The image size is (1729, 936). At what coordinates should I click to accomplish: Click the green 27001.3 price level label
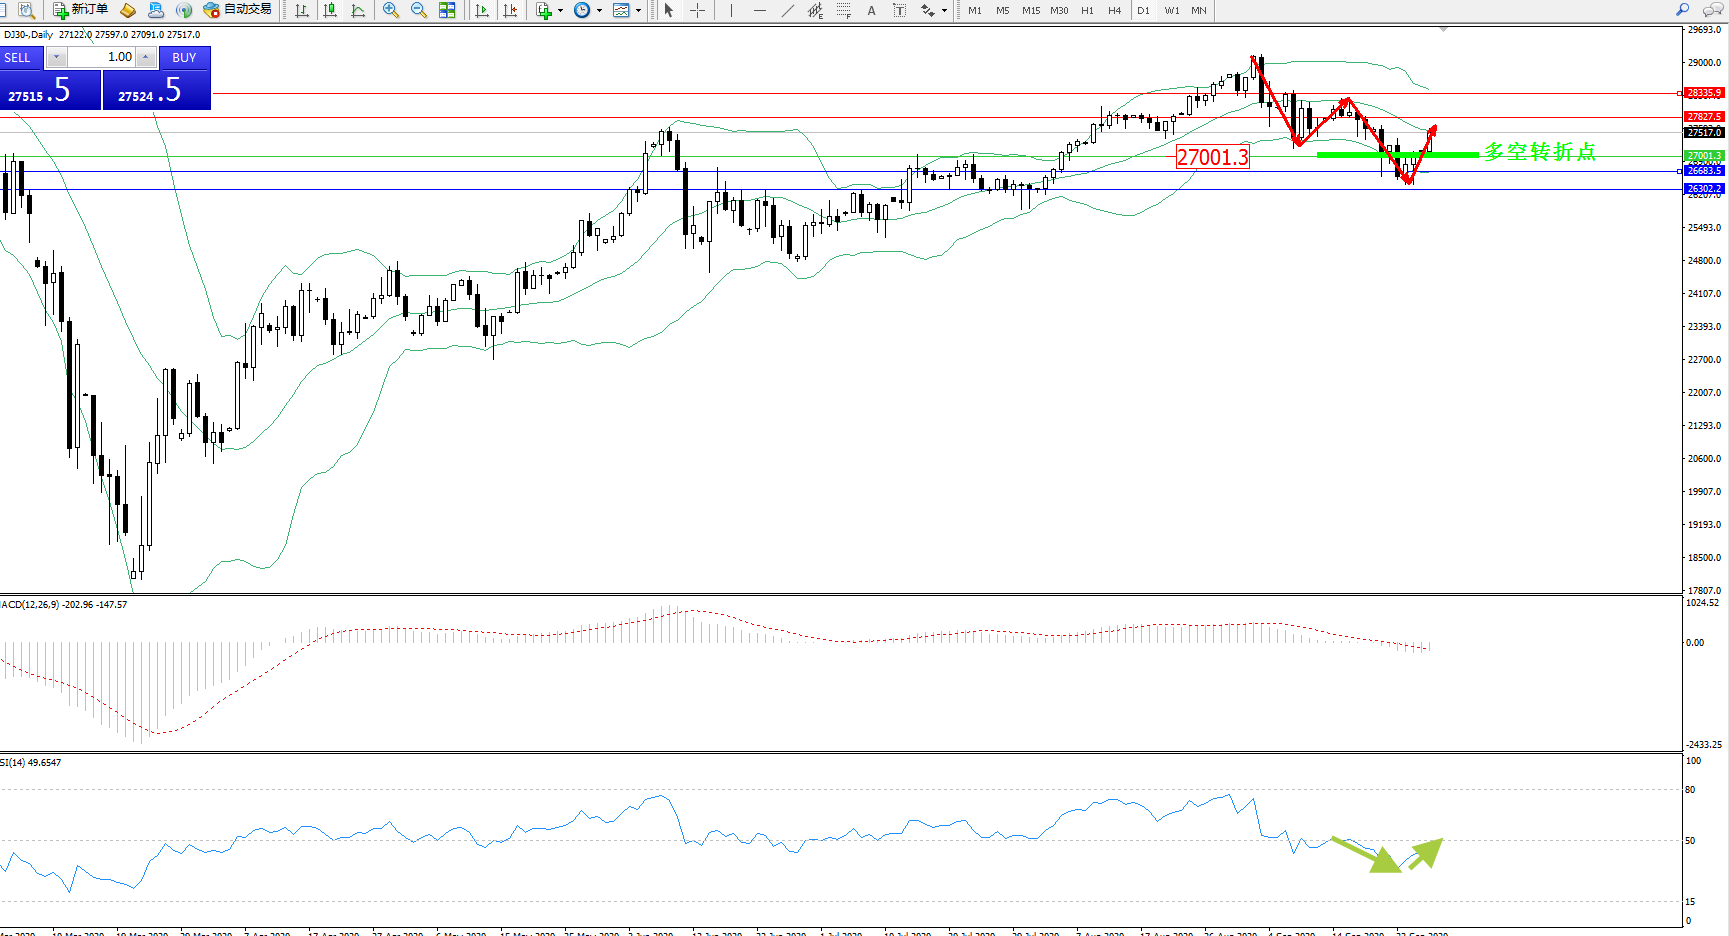[1704, 156]
